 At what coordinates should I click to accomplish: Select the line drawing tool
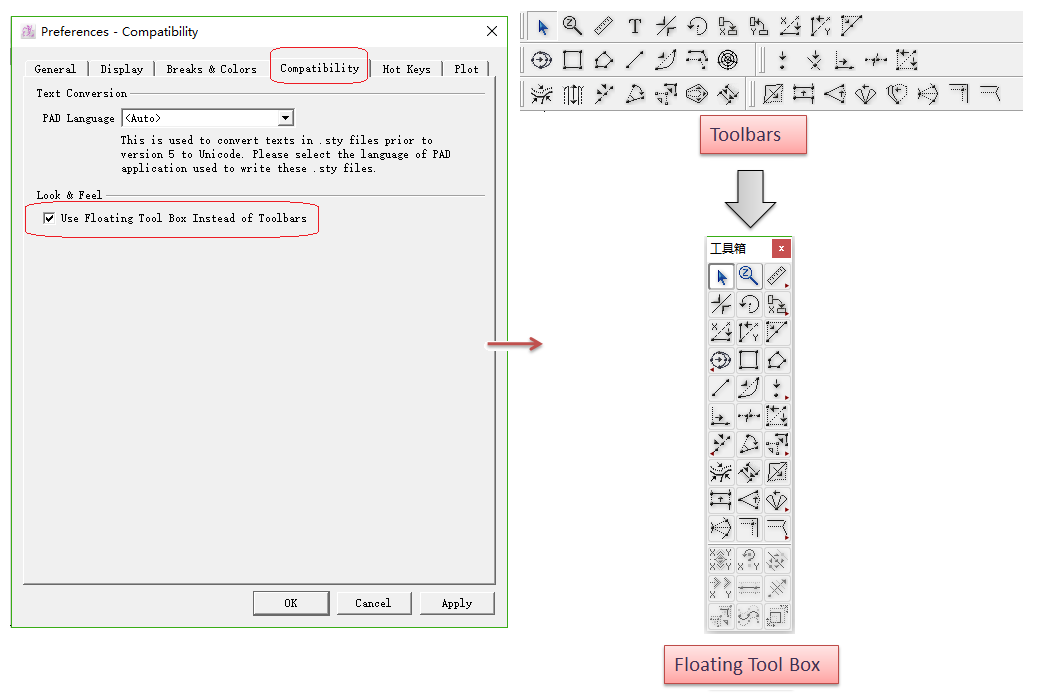(634, 60)
